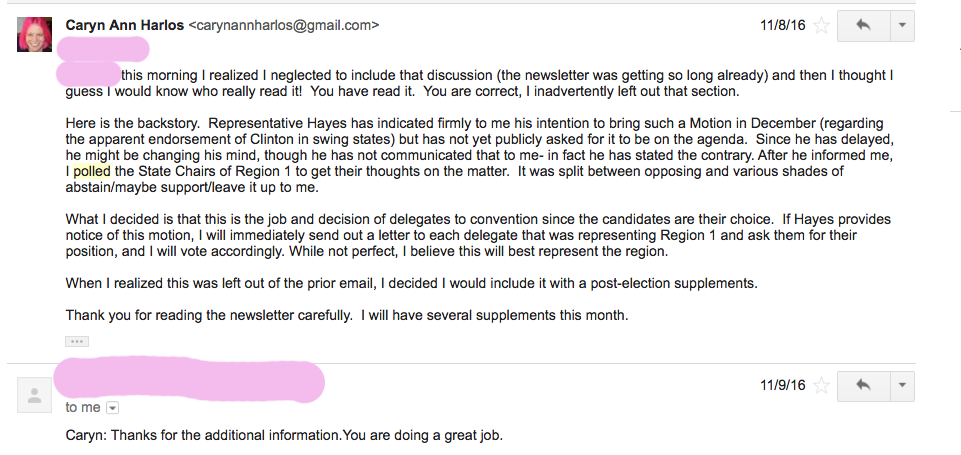The width and height of the screenshot is (961, 455).
Task: Click the 11/8/16 date stamp
Action: click(782, 25)
